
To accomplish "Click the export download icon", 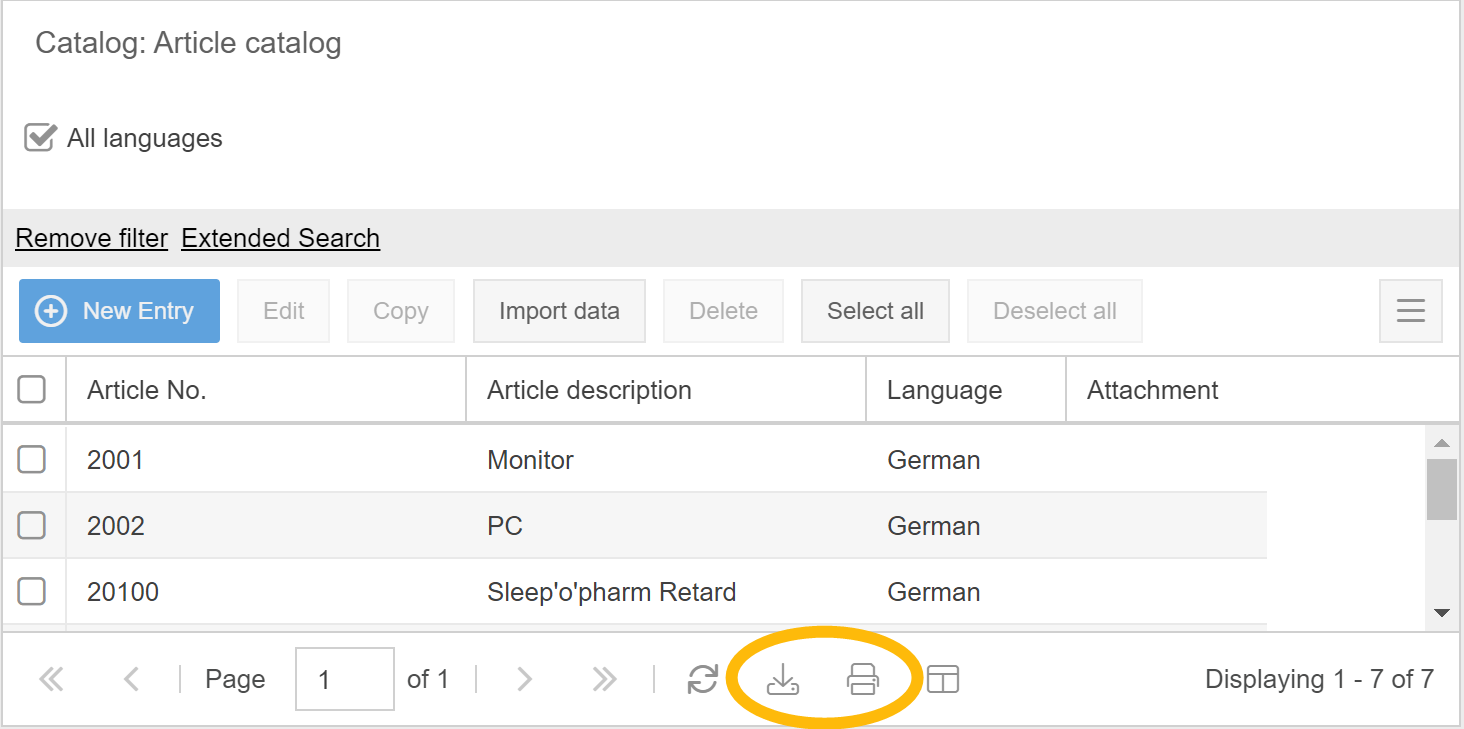I will [x=782, y=680].
